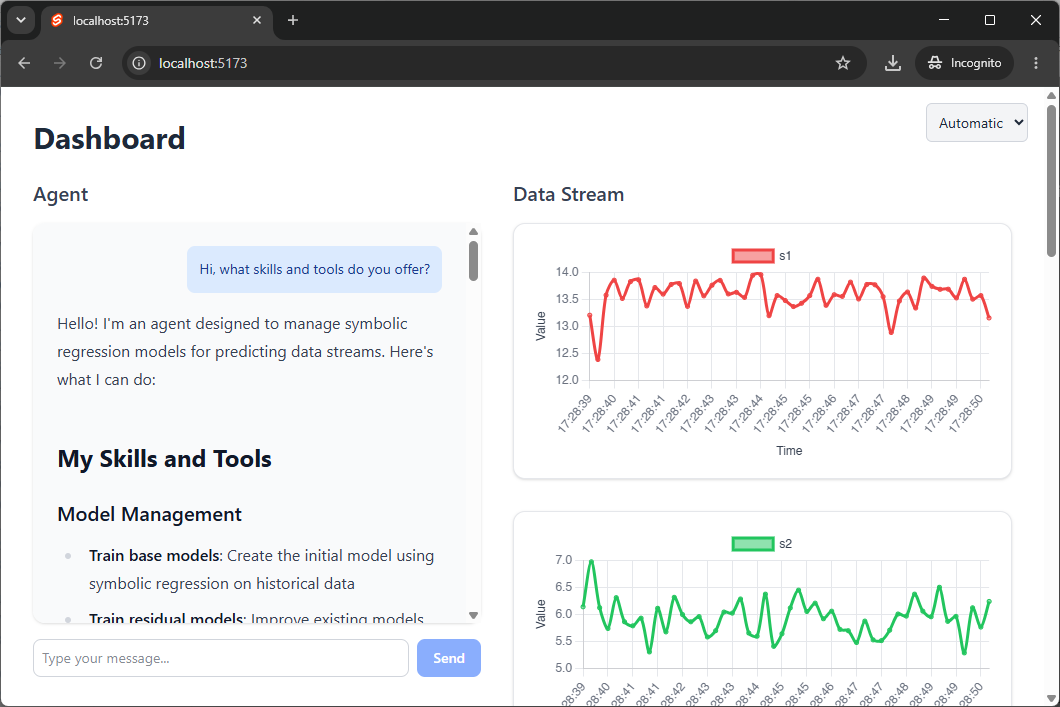Toggle the s2 legend swatch
Screen dimensions: 1060x707
[x=752, y=543]
